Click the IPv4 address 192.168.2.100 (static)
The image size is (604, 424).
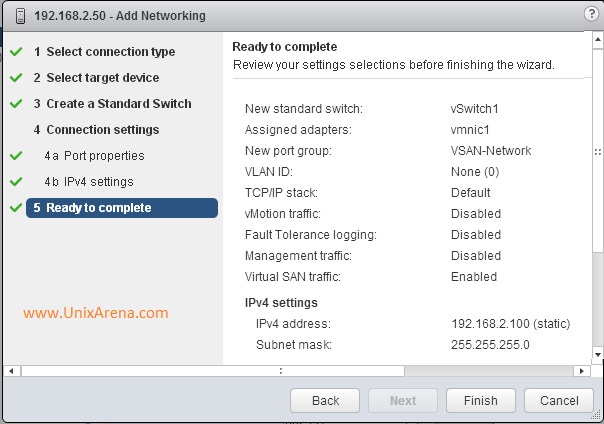pos(510,323)
